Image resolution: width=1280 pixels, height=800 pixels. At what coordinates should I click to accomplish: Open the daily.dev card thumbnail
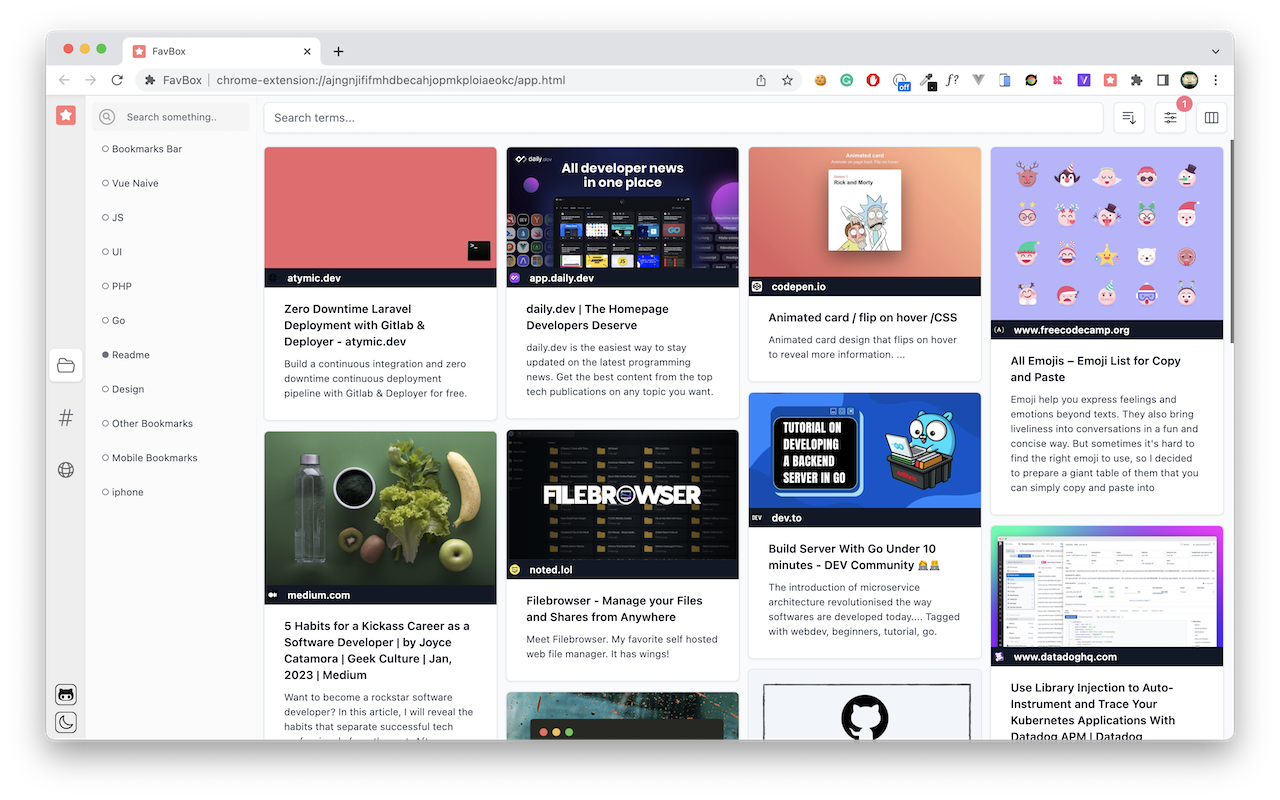[x=622, y=208]
